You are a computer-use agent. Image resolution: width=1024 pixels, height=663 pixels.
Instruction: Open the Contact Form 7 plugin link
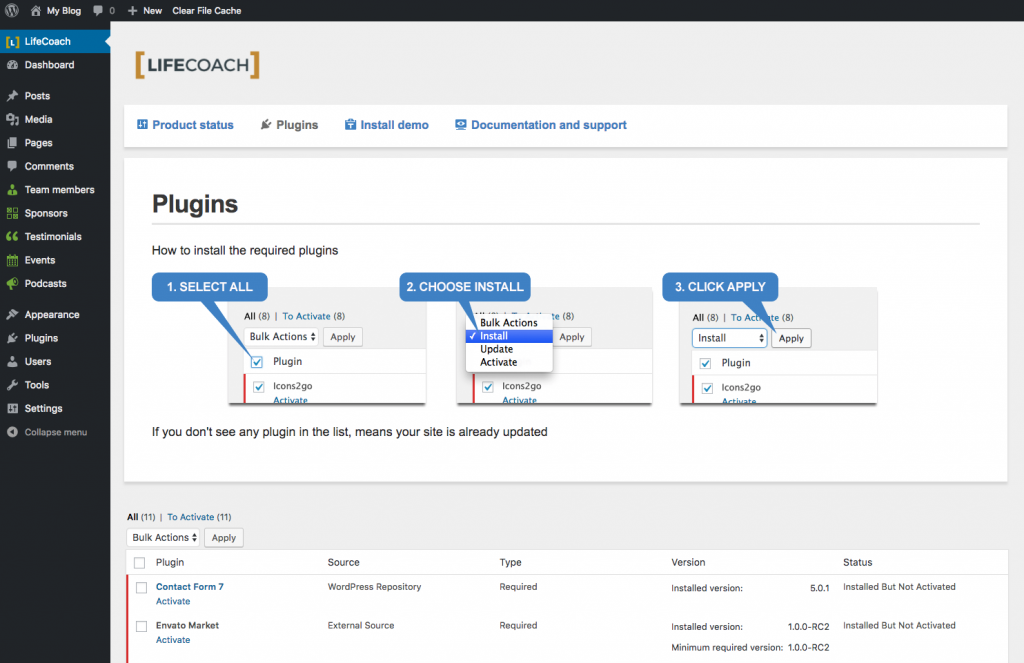pos(189,587)
